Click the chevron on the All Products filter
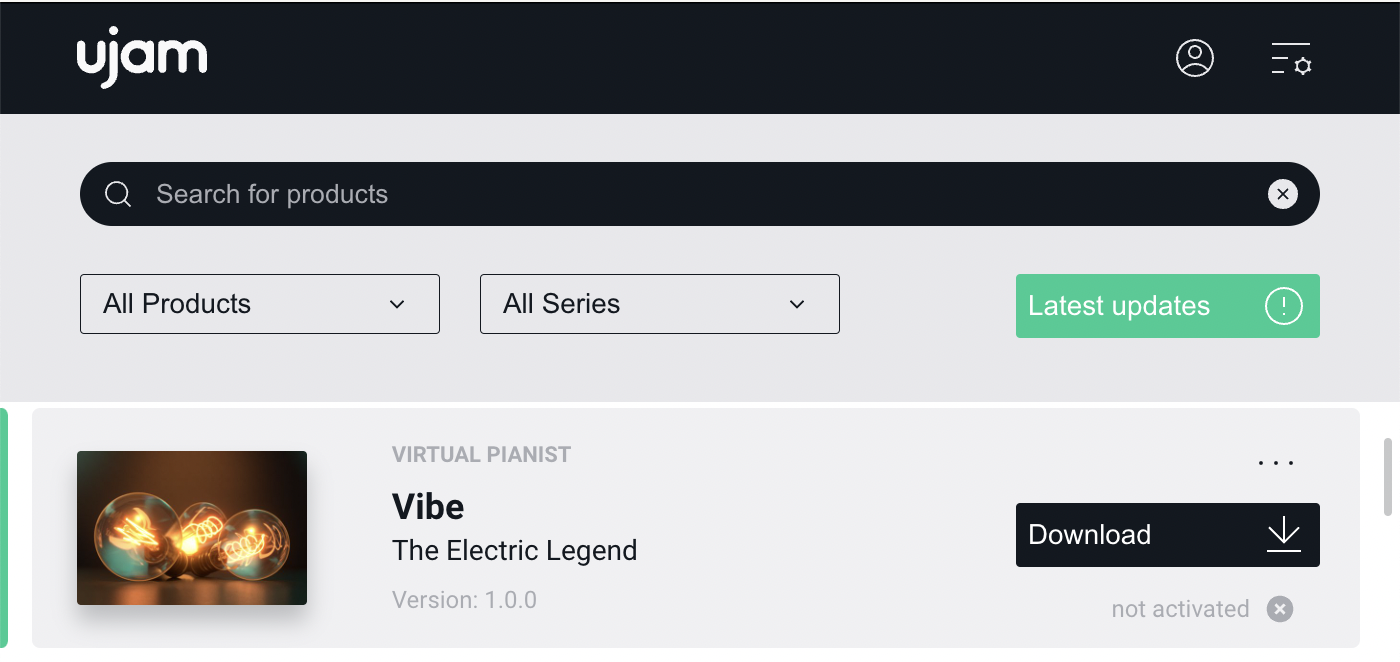The height and width of the screenshot is (662, 1400). [x=396, y=304]
